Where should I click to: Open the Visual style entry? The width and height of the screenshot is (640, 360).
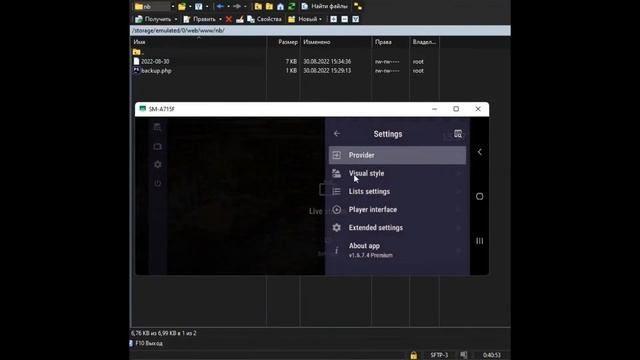[397, 173]
